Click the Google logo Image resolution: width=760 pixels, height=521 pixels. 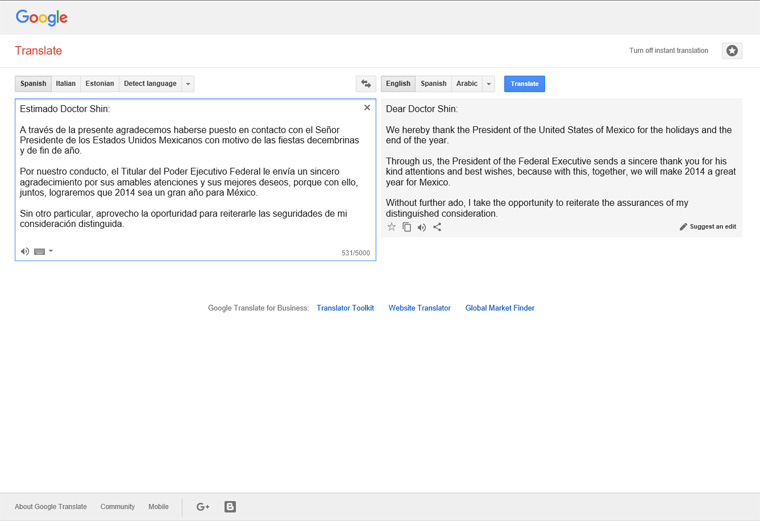42,17
